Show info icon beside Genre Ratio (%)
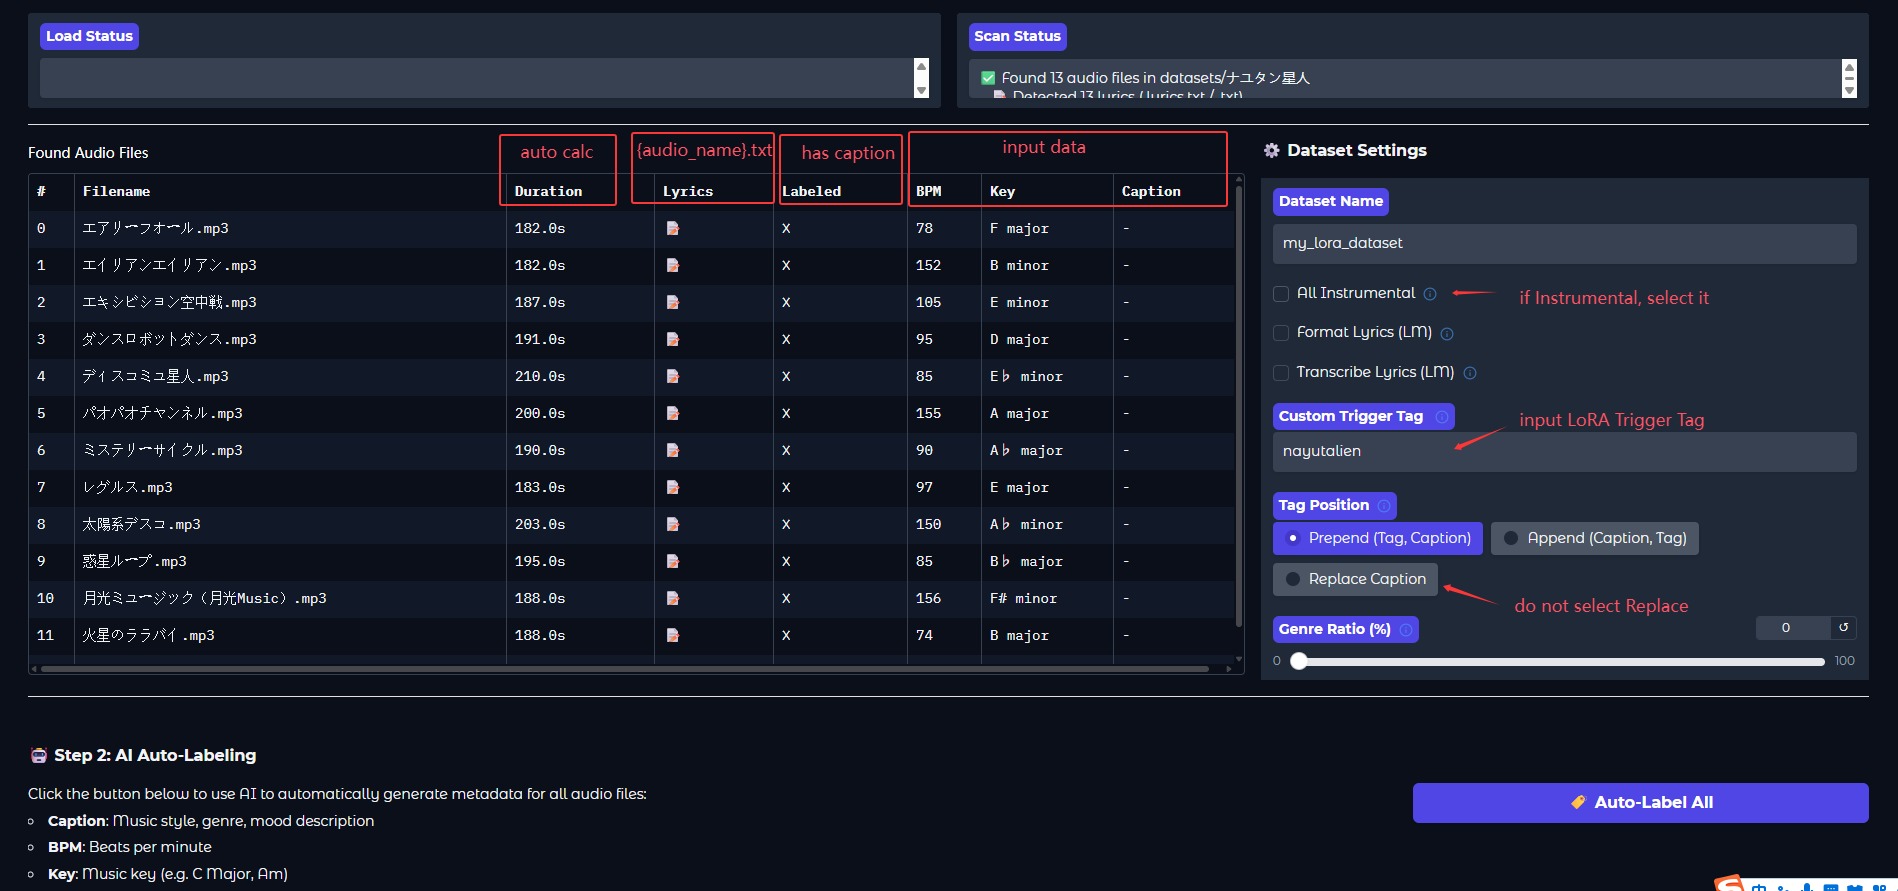 (1406, 630)
